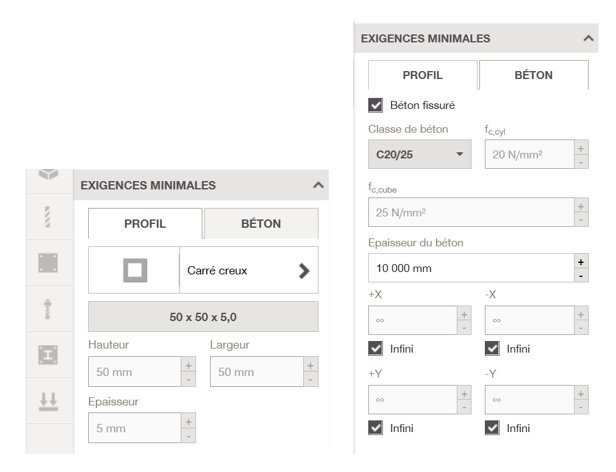Screen dimensions: 616x472
Task: Toggle the Béton fissuré checkbox
Action: (376, 105)
